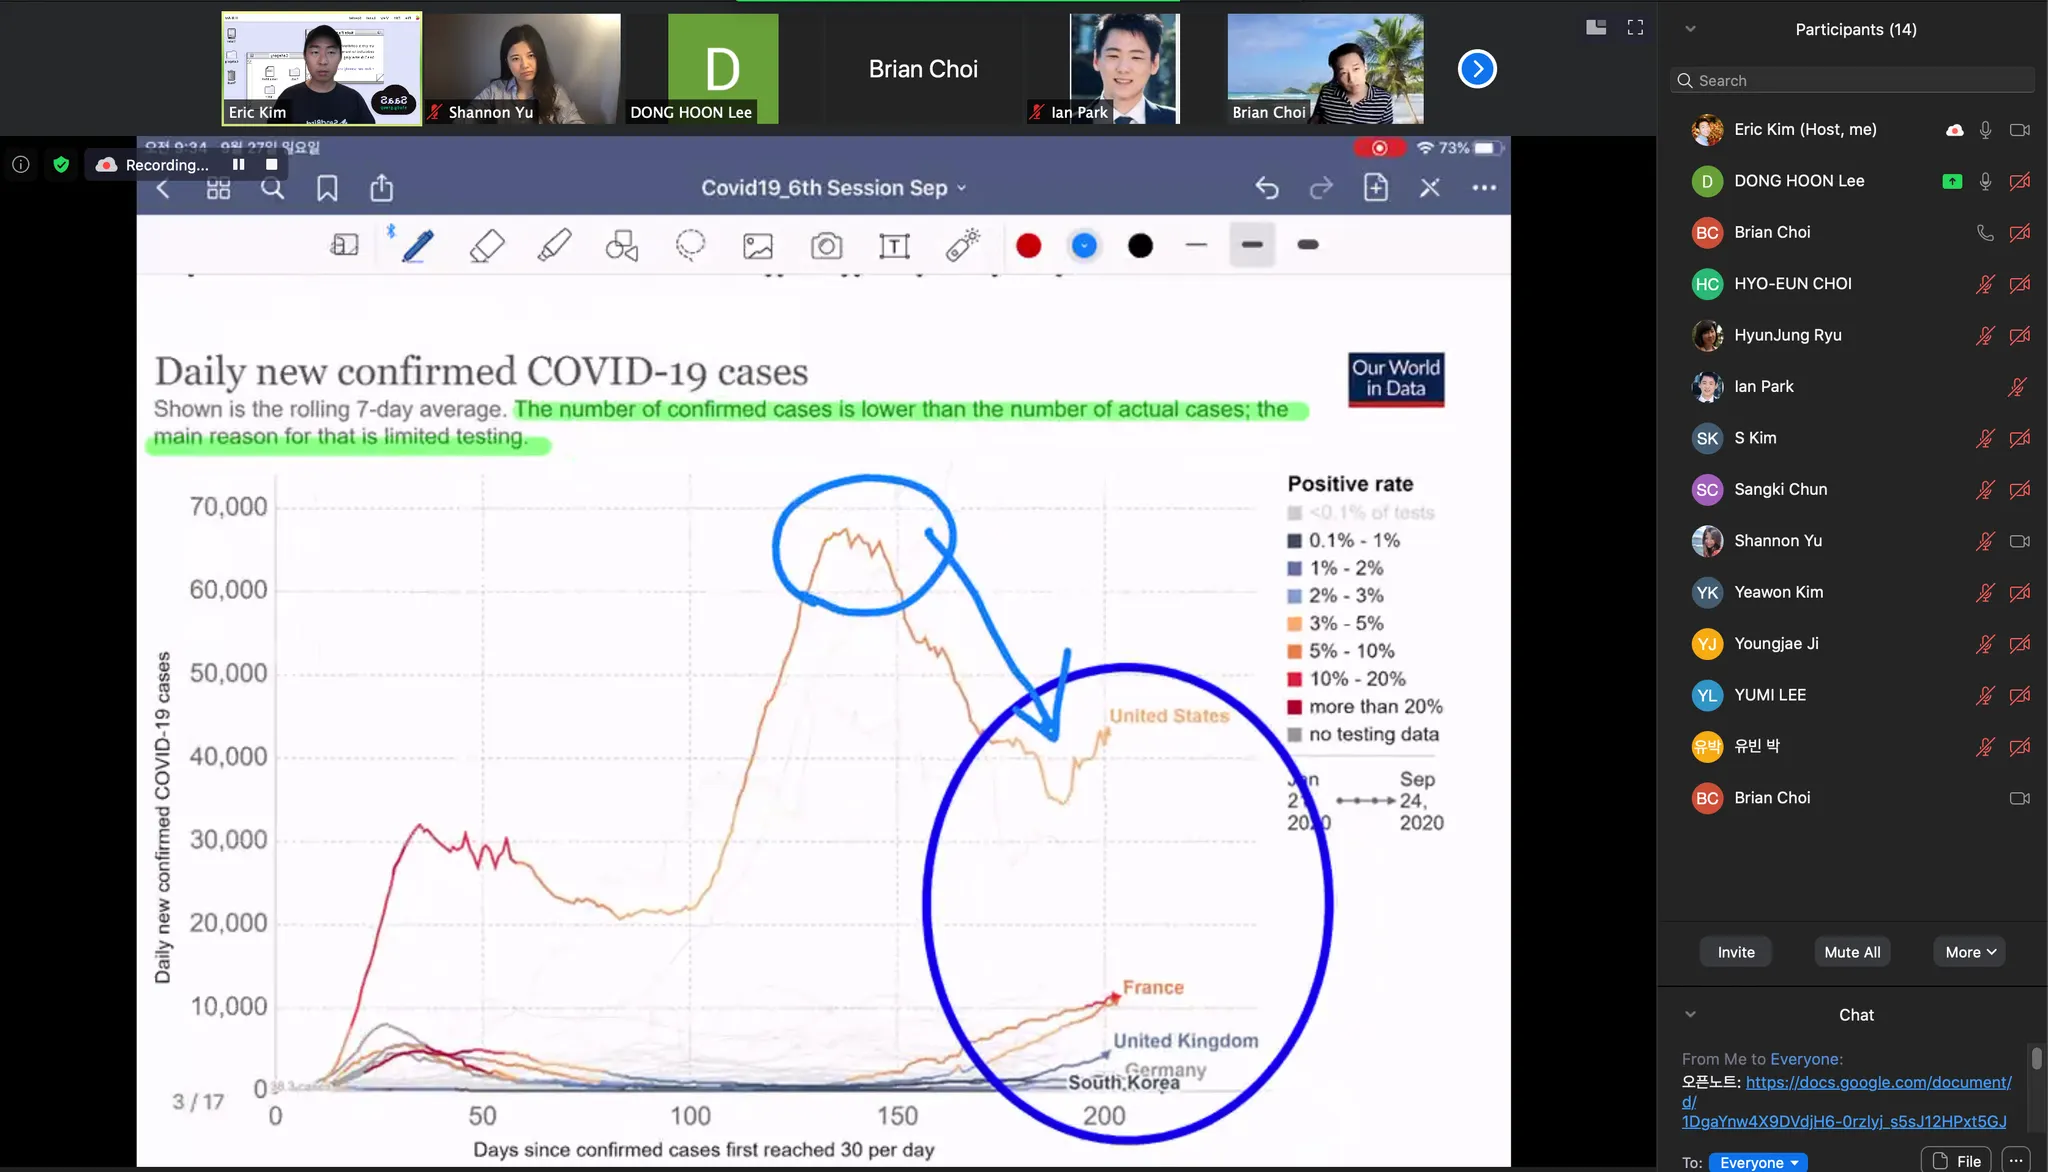
Task: Click the Undo arrow icon
Action: [x=1267, y=188]
